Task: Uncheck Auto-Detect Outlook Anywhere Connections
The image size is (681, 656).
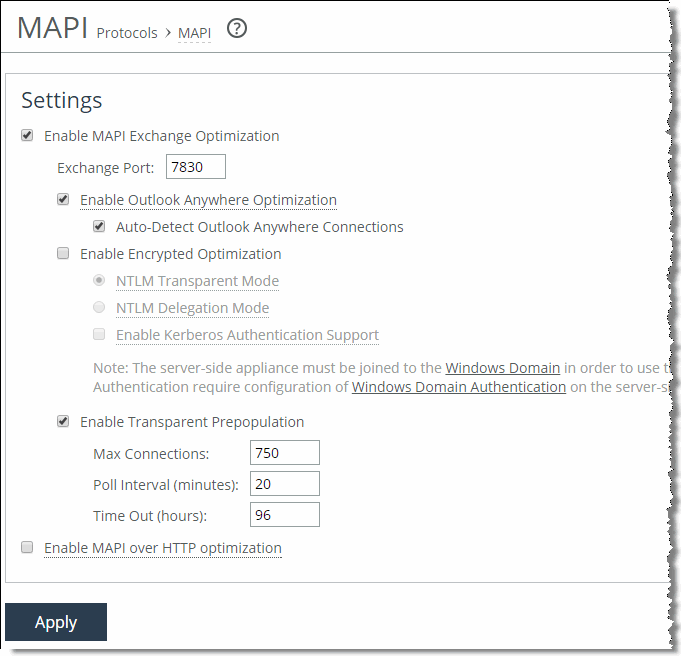Action: (x=99, y=226)
